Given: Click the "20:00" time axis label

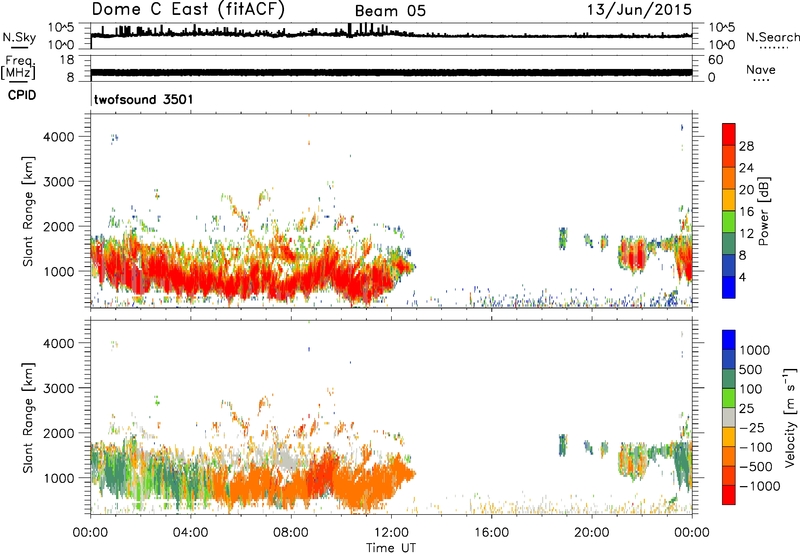Looking at the screenshot, I should pos(592,533).
